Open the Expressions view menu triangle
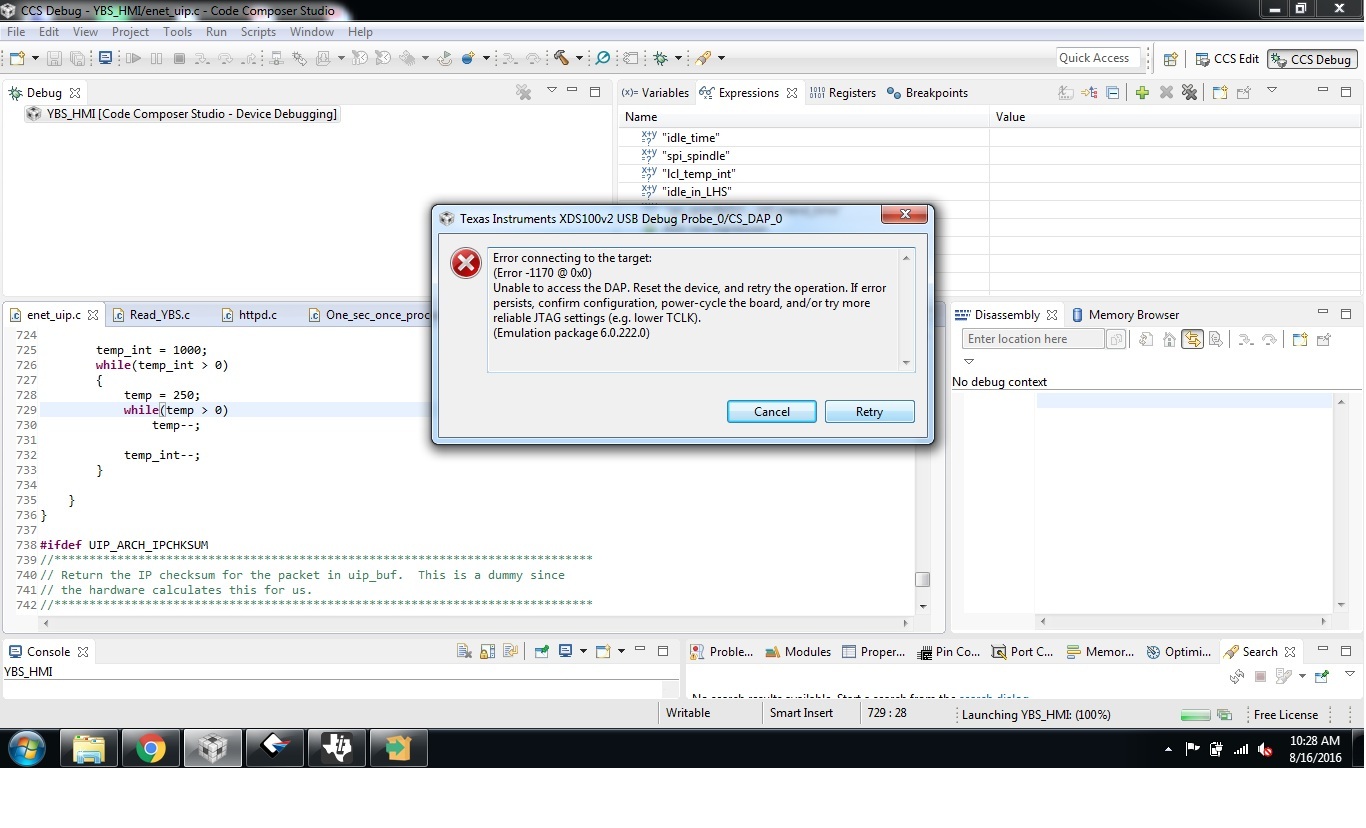The image size is (1366, 828). [x=1272, y=90]
